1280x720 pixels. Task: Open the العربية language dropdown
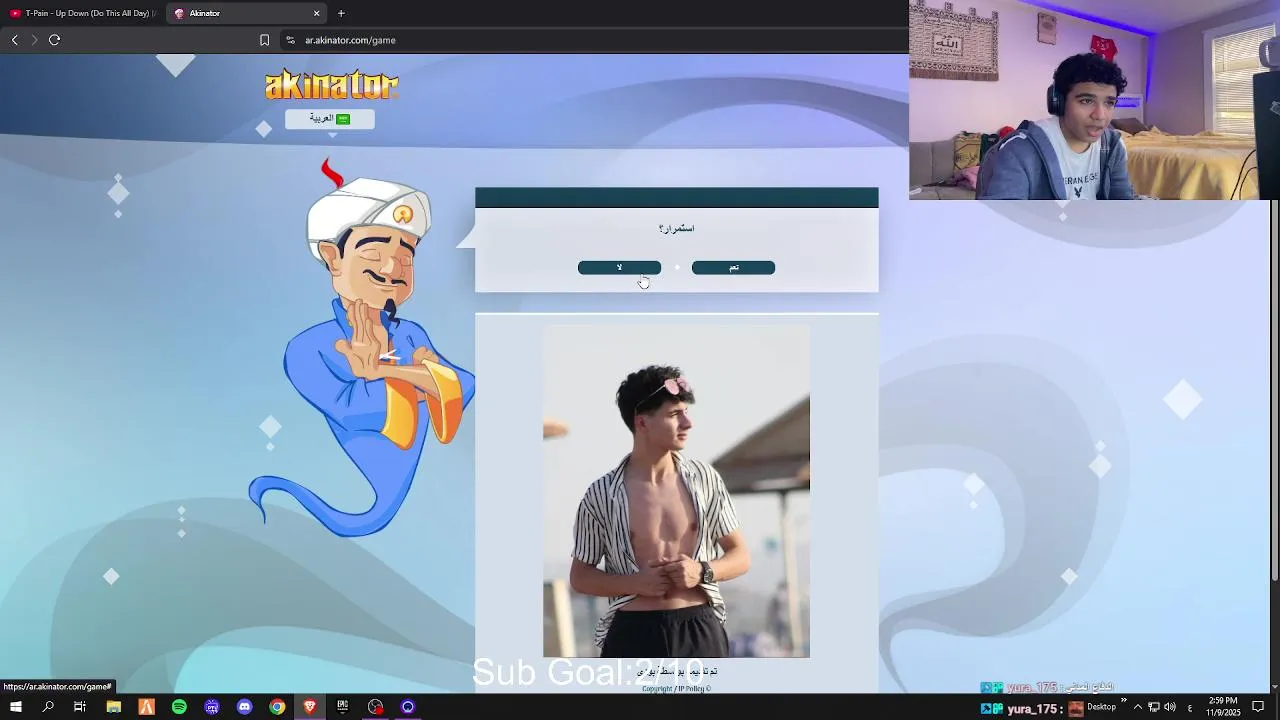330,118
